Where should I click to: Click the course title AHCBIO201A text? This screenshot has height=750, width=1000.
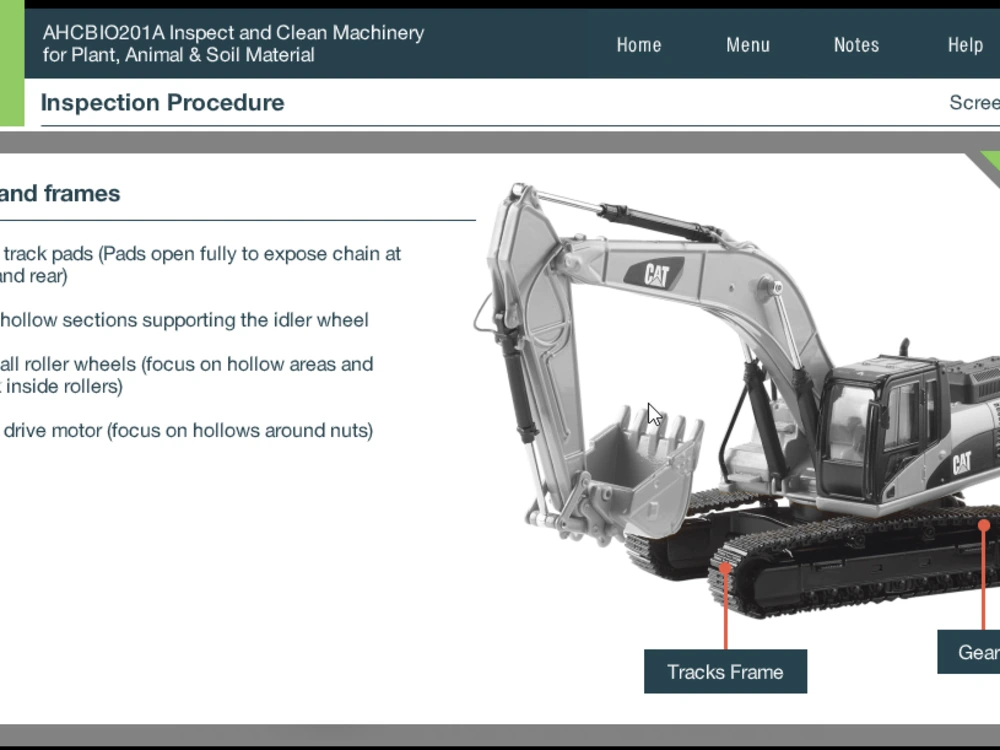click(233, 43)
